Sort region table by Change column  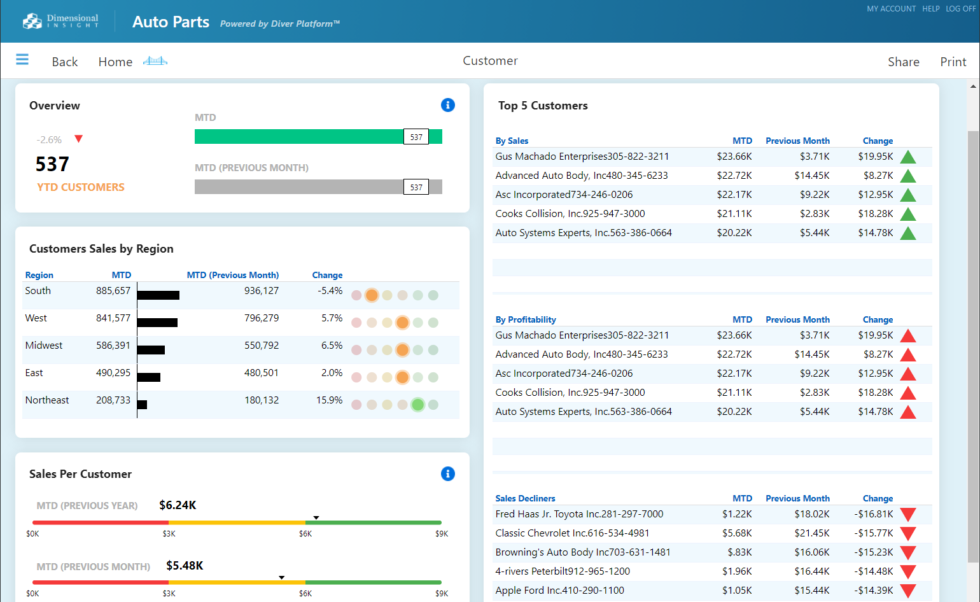(x=327, y=275)
